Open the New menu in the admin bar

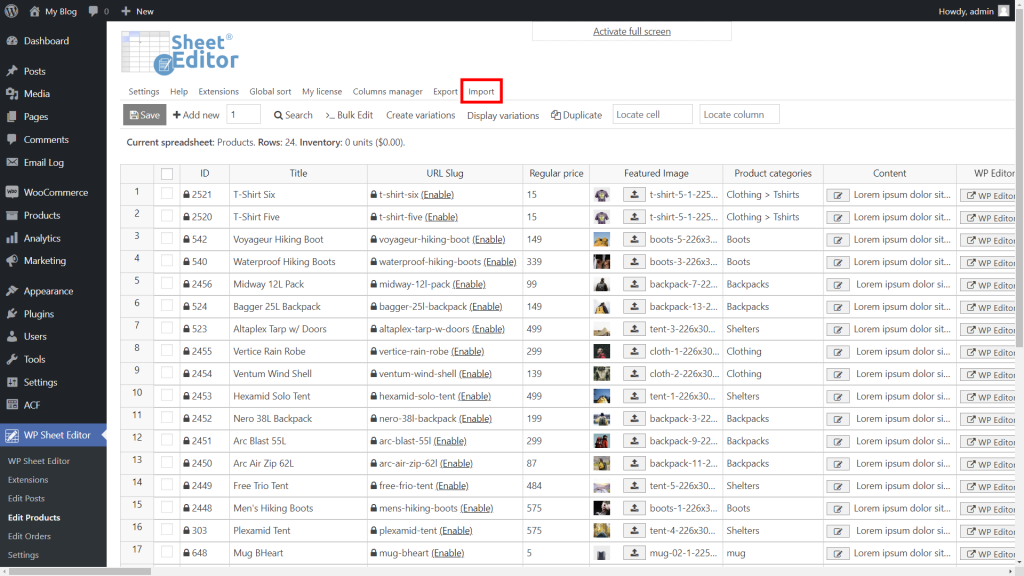click(137, 10)
